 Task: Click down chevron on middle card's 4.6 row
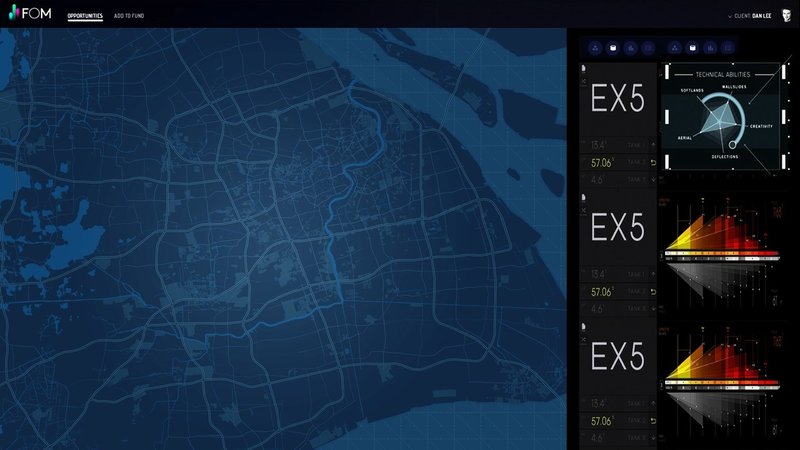click(653, 309)
